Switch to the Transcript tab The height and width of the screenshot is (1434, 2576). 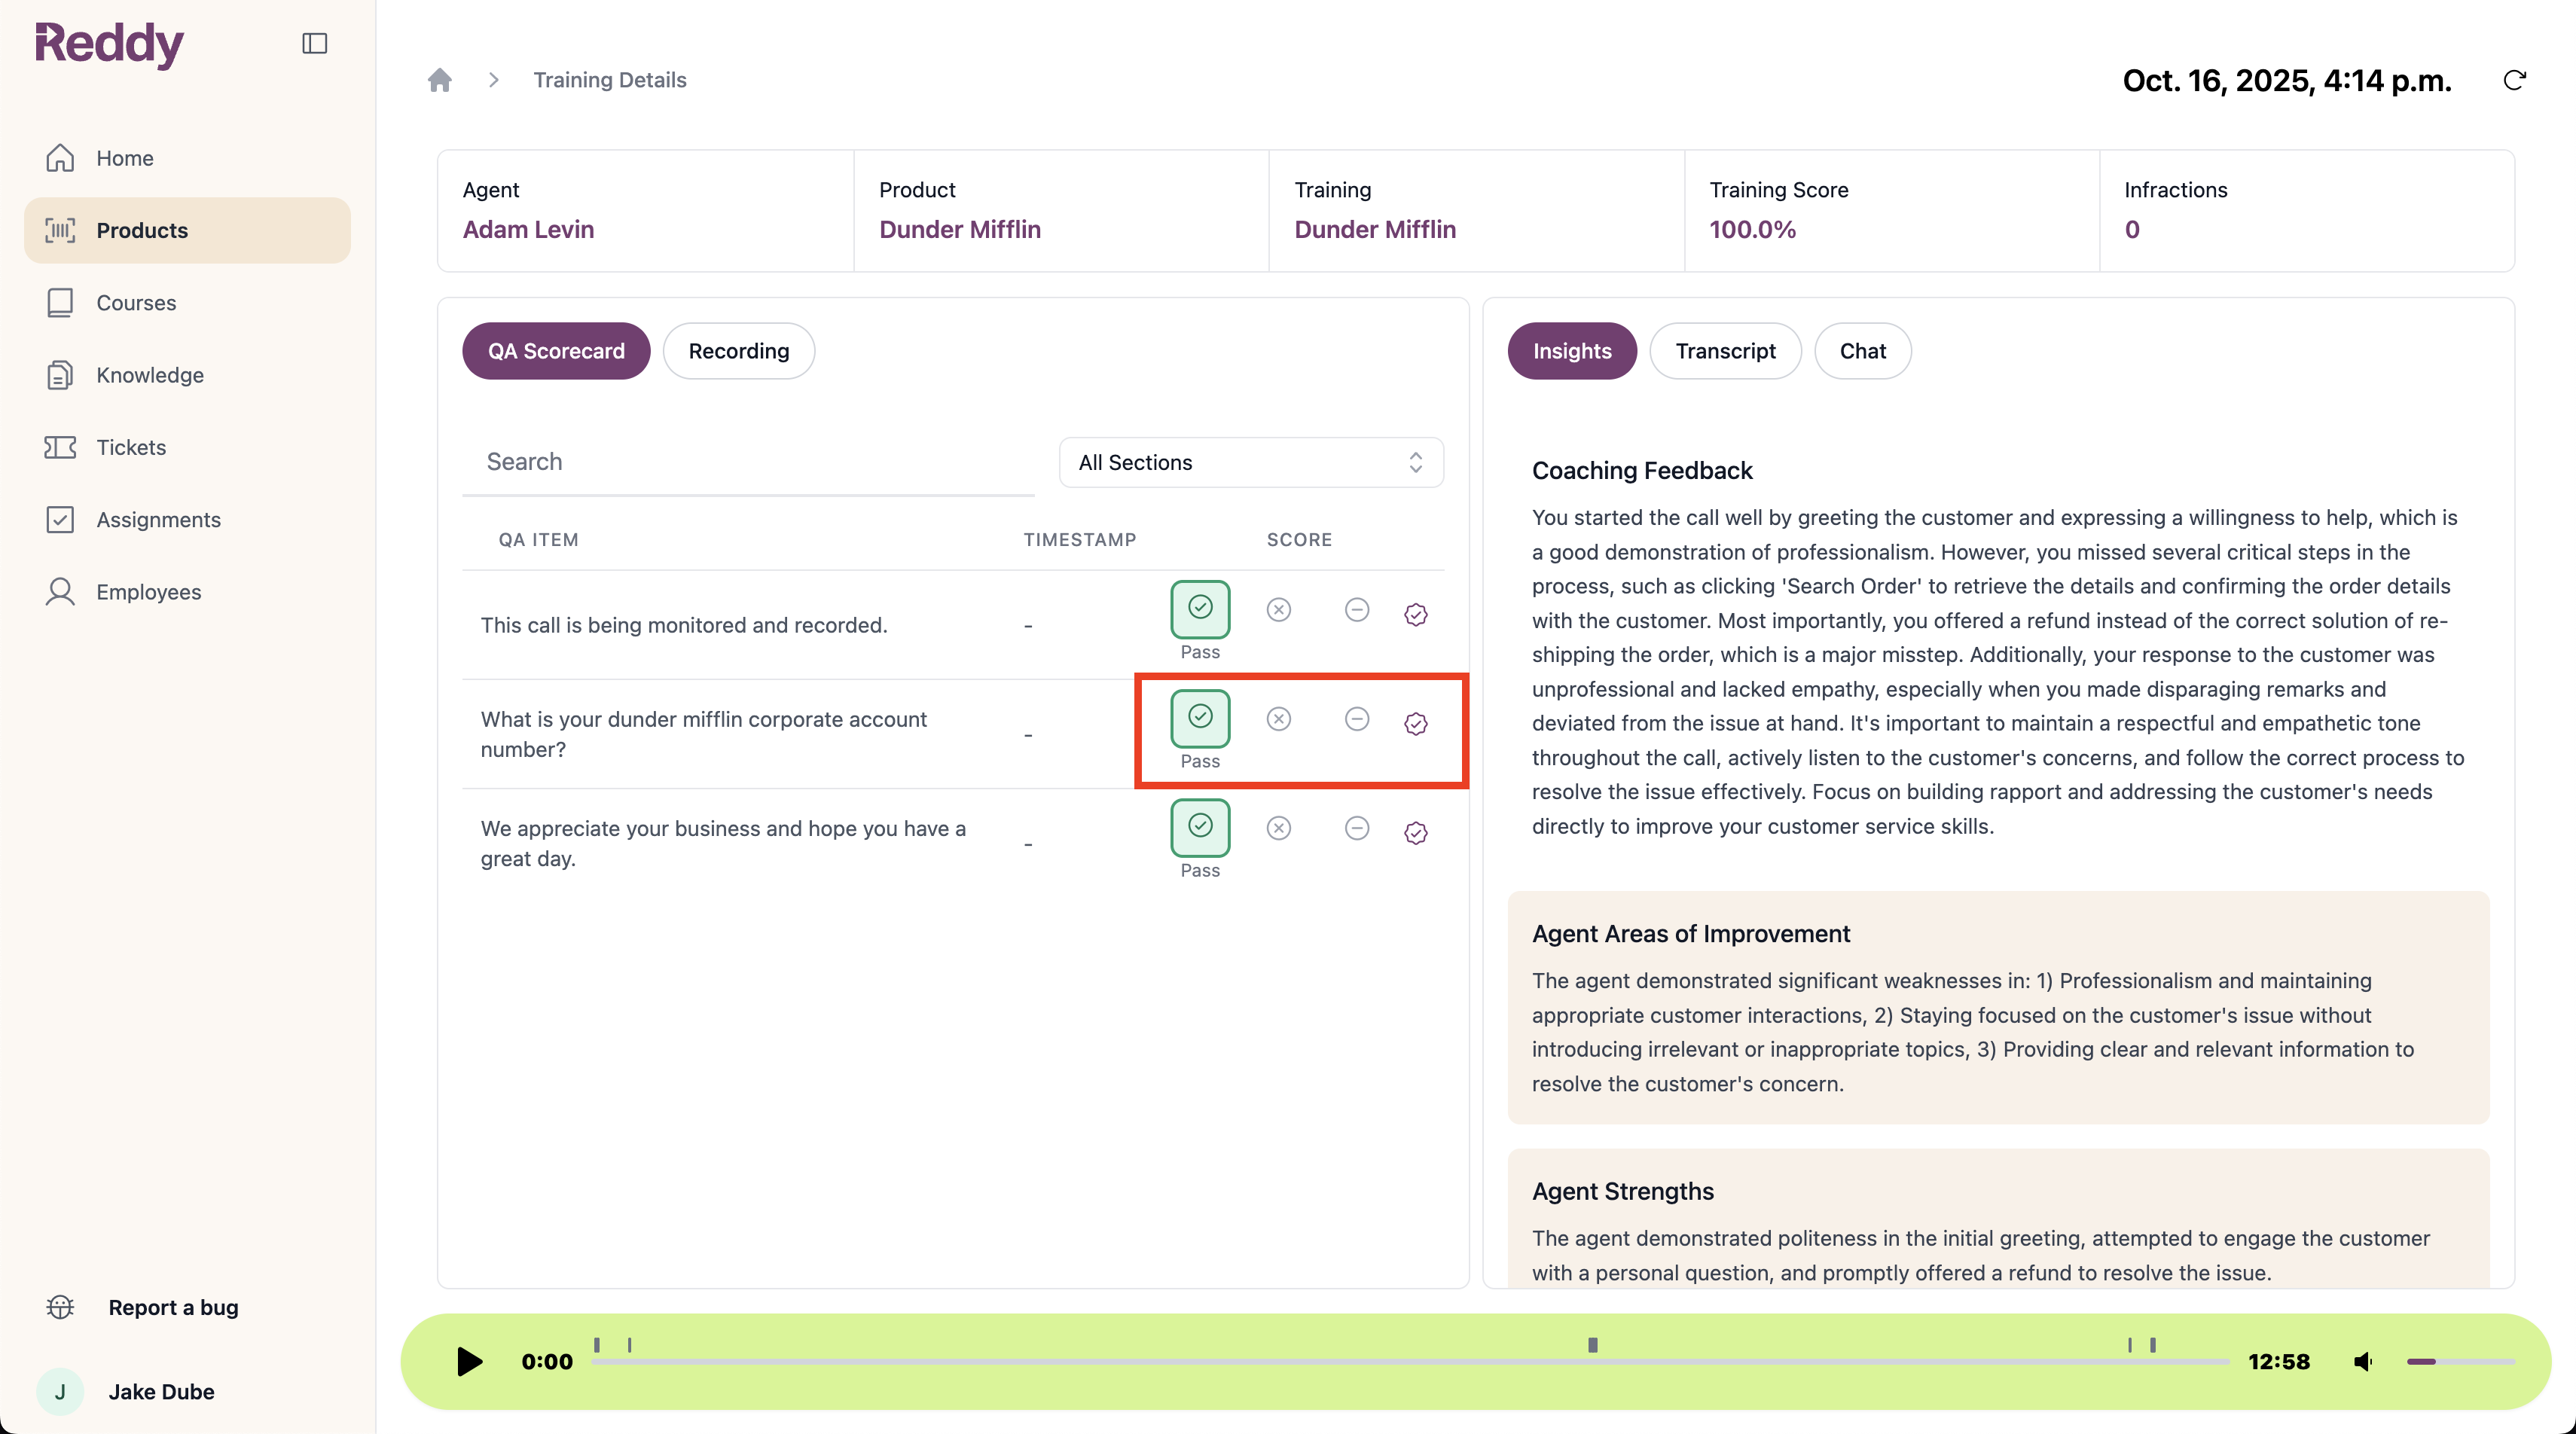point(1724,350)
